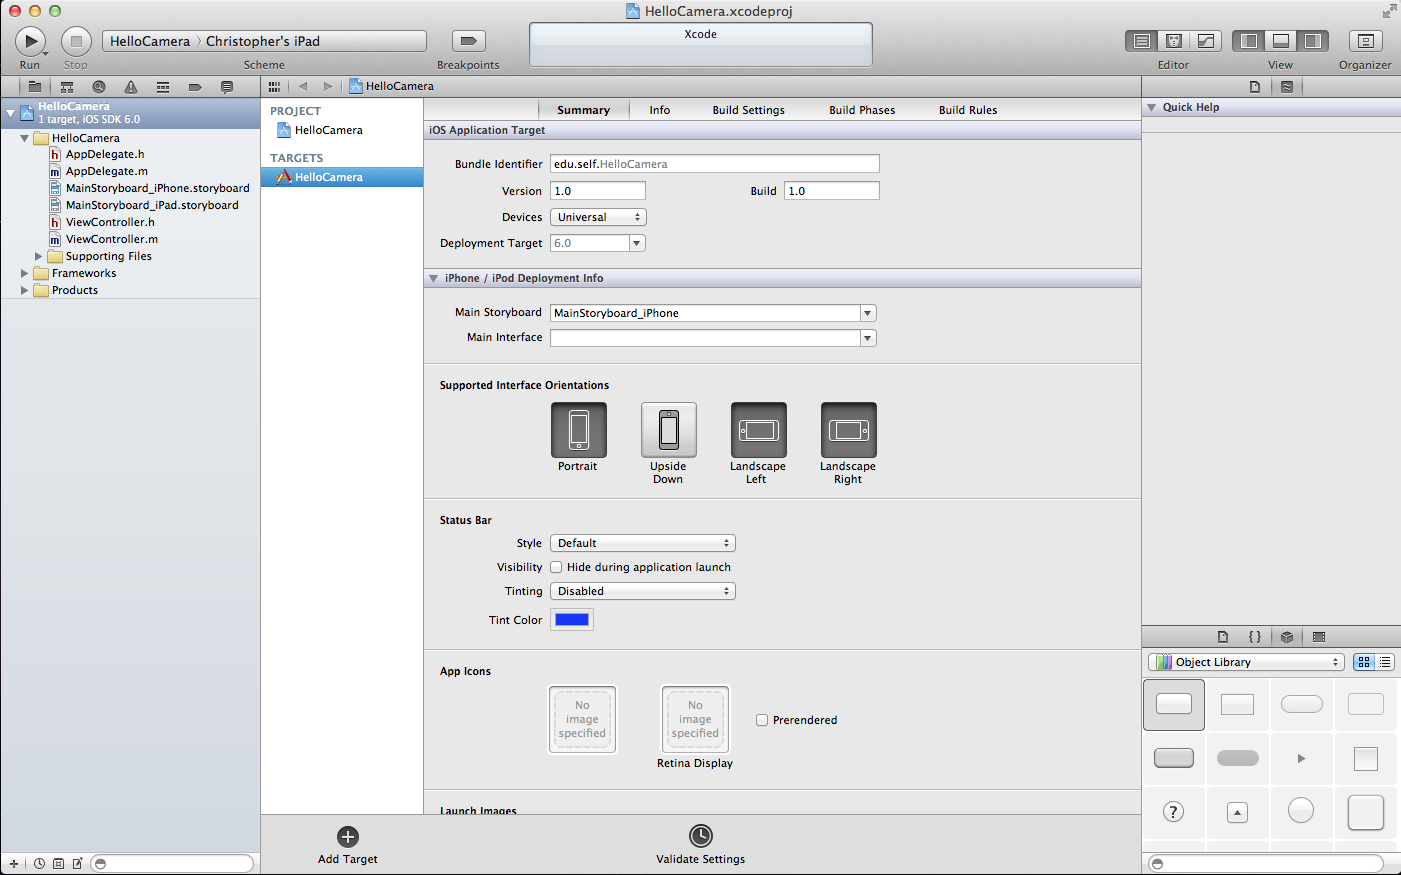Expand the Frameworks group
This screenshot has height=875, width=1401.
pos(25,273)
